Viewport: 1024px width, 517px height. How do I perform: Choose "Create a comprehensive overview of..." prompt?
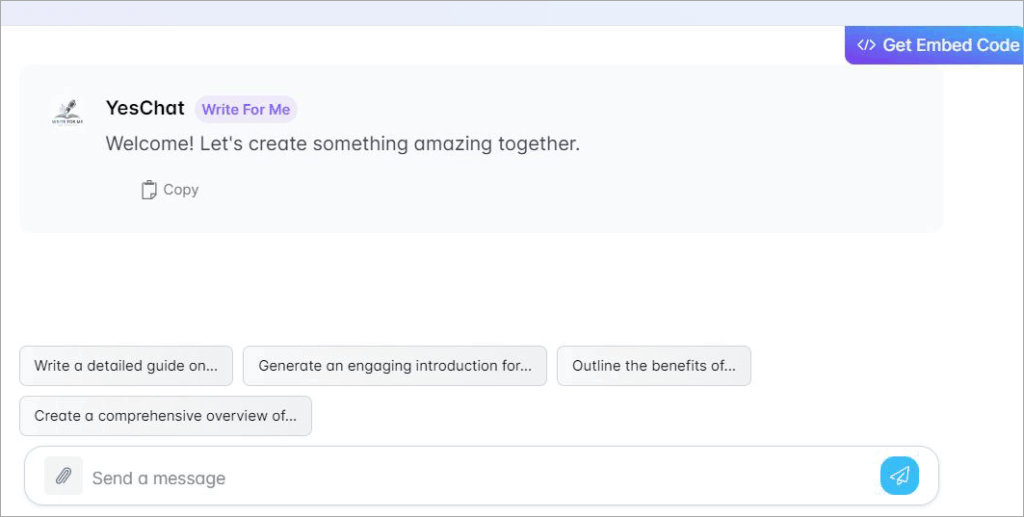(165, 416)
